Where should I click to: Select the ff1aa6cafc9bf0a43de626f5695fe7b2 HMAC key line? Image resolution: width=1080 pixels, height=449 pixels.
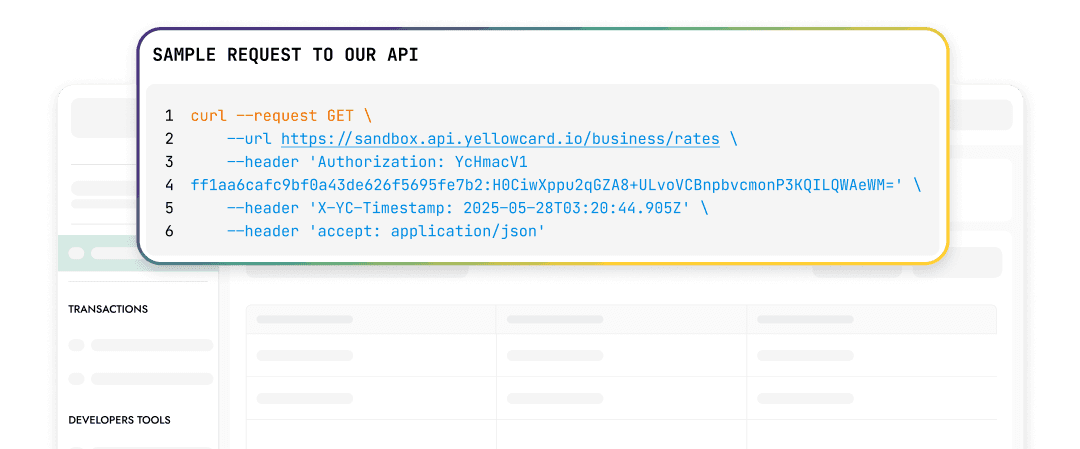coord(555,185)
